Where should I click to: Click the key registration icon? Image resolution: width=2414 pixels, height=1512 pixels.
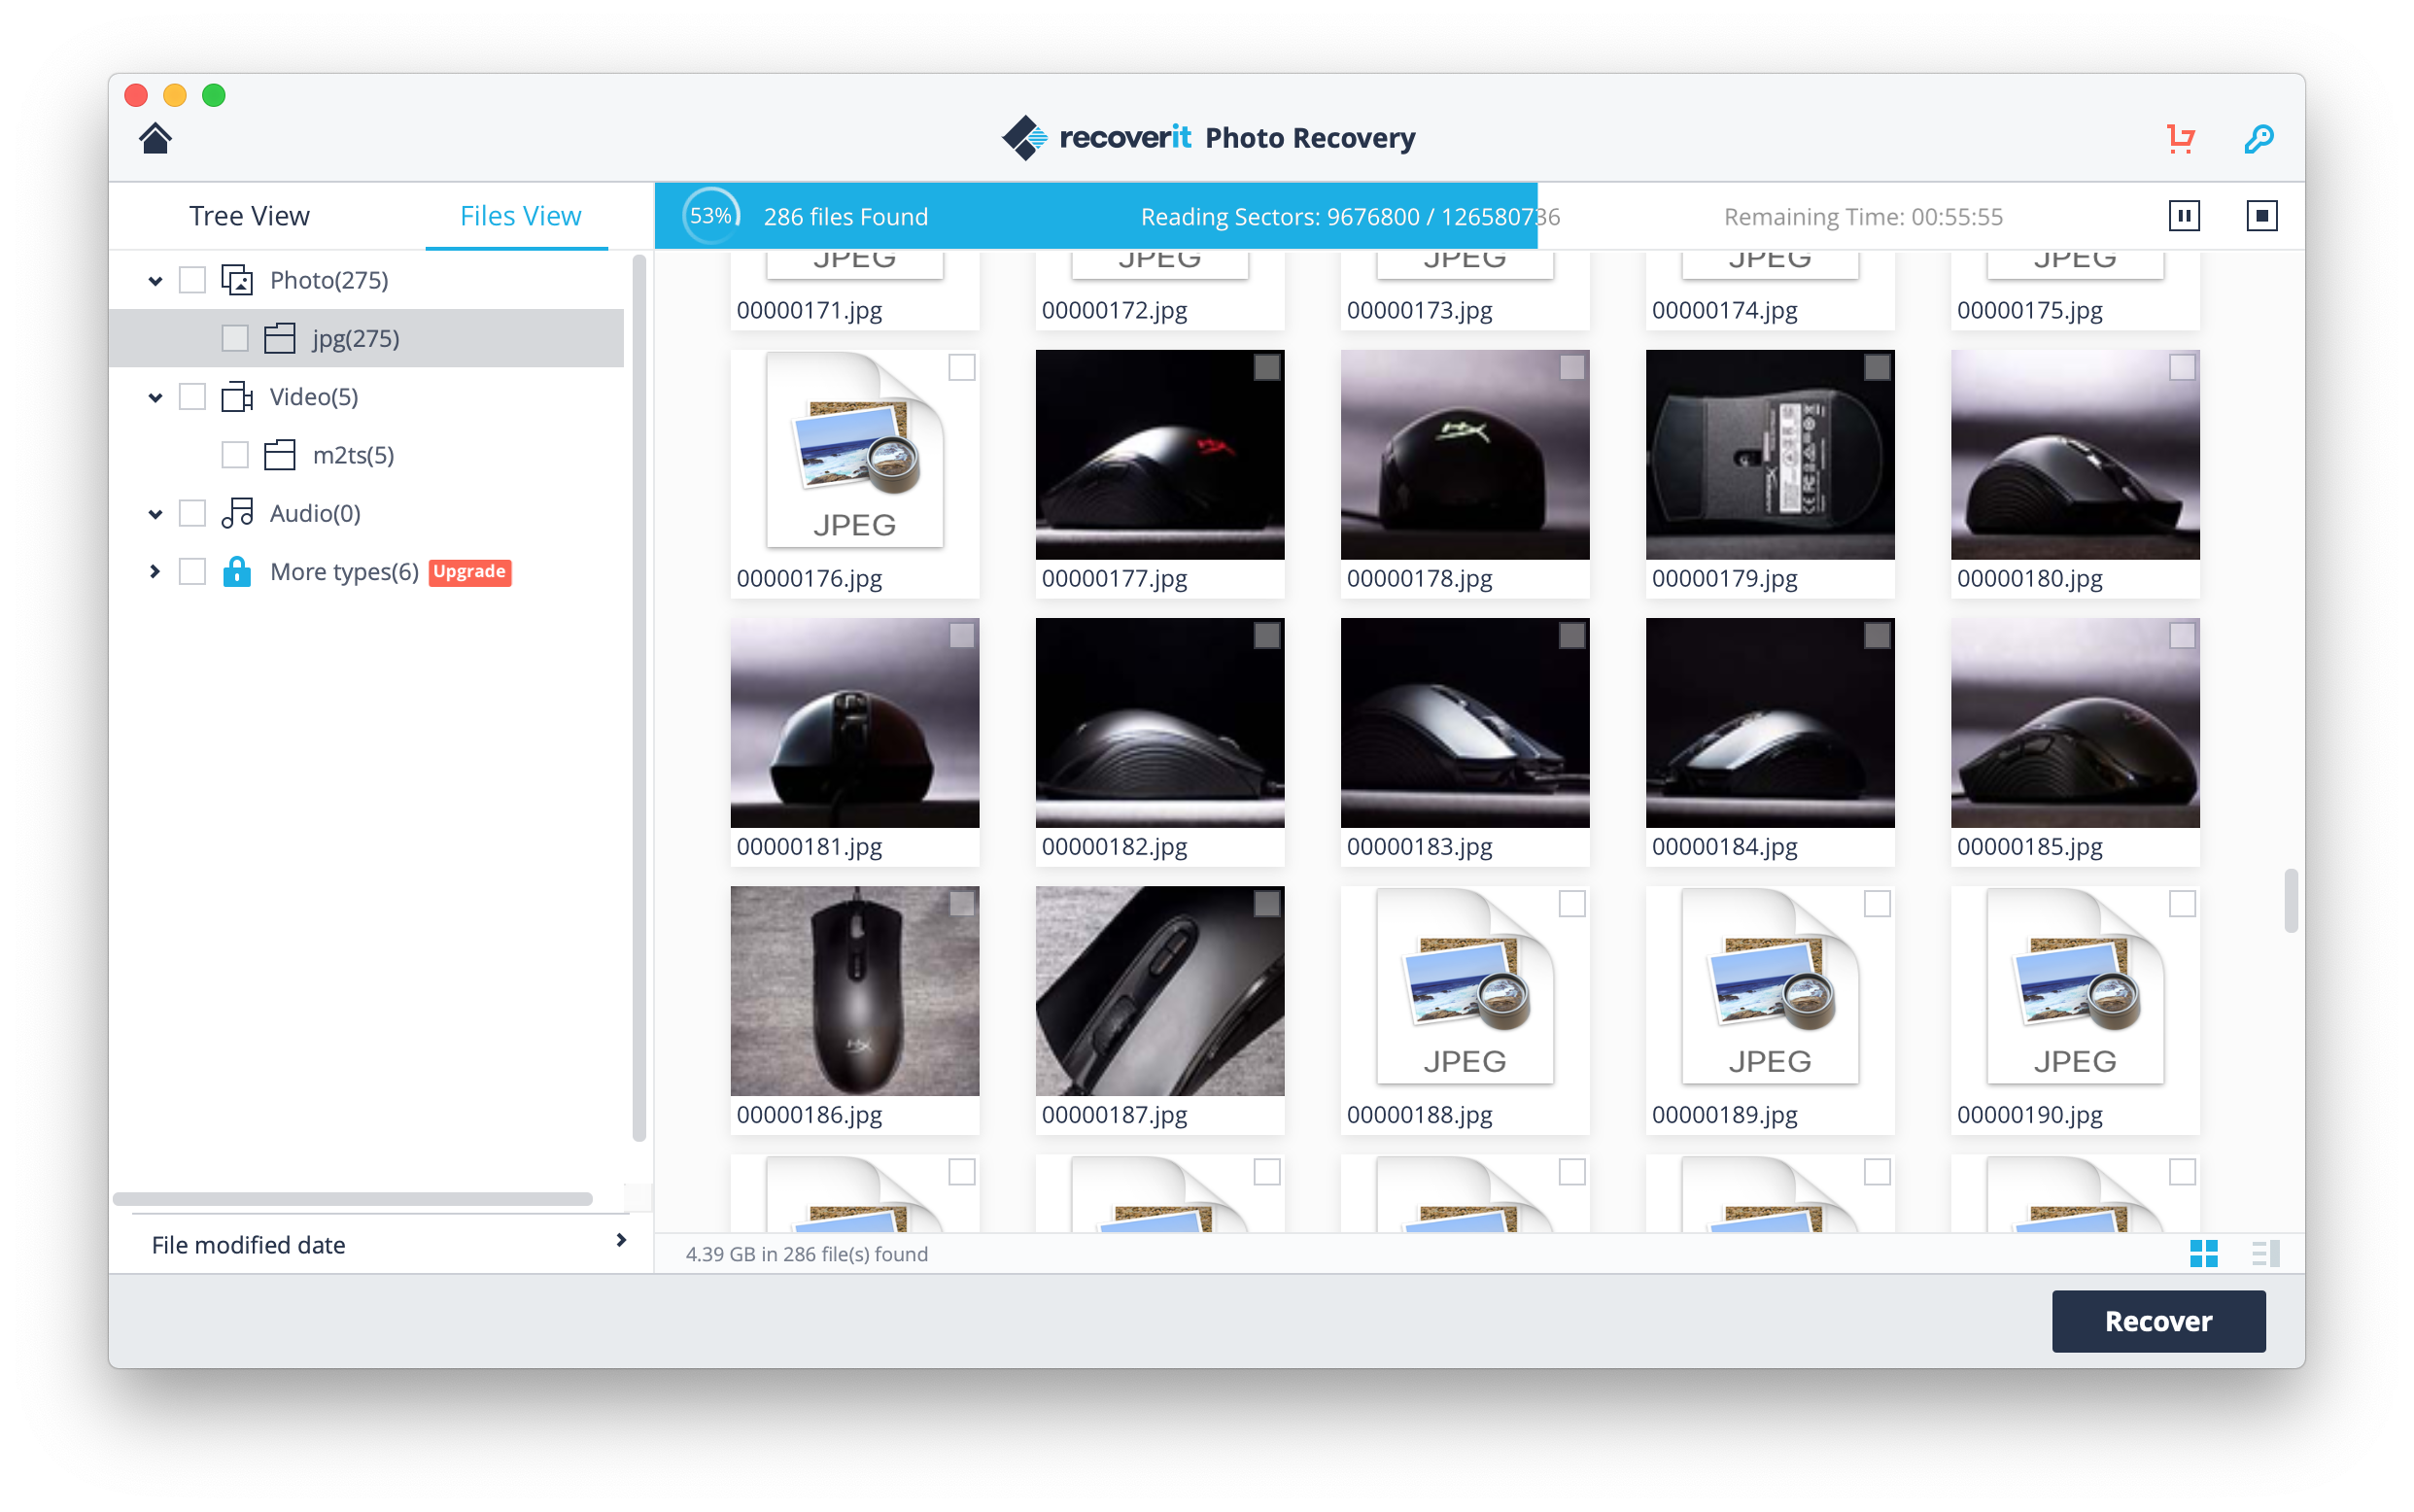(x=2258, y=138)
